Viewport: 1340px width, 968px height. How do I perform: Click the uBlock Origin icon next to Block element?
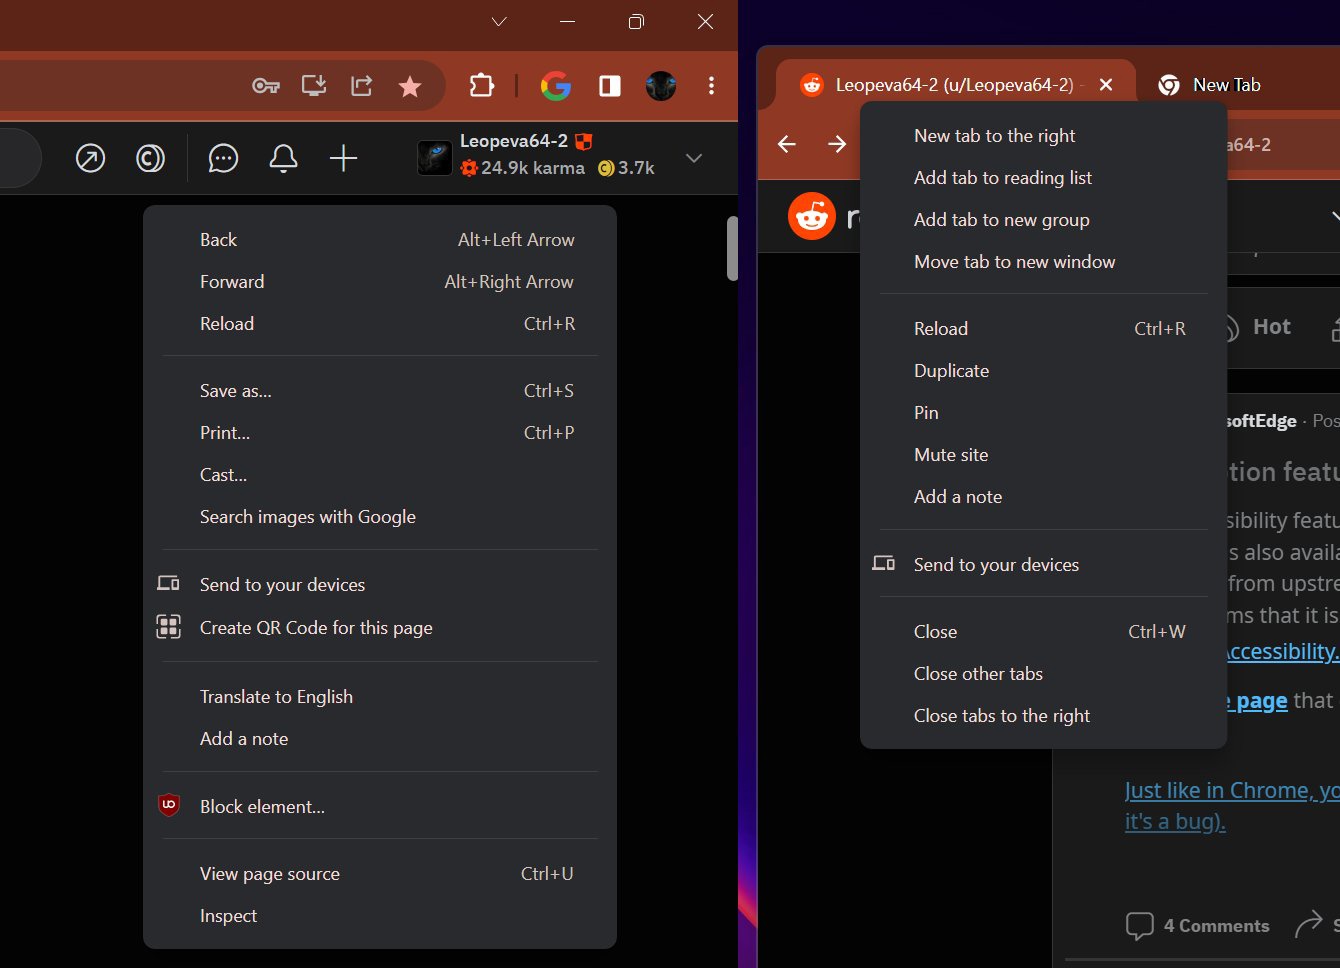coord(168,804)
